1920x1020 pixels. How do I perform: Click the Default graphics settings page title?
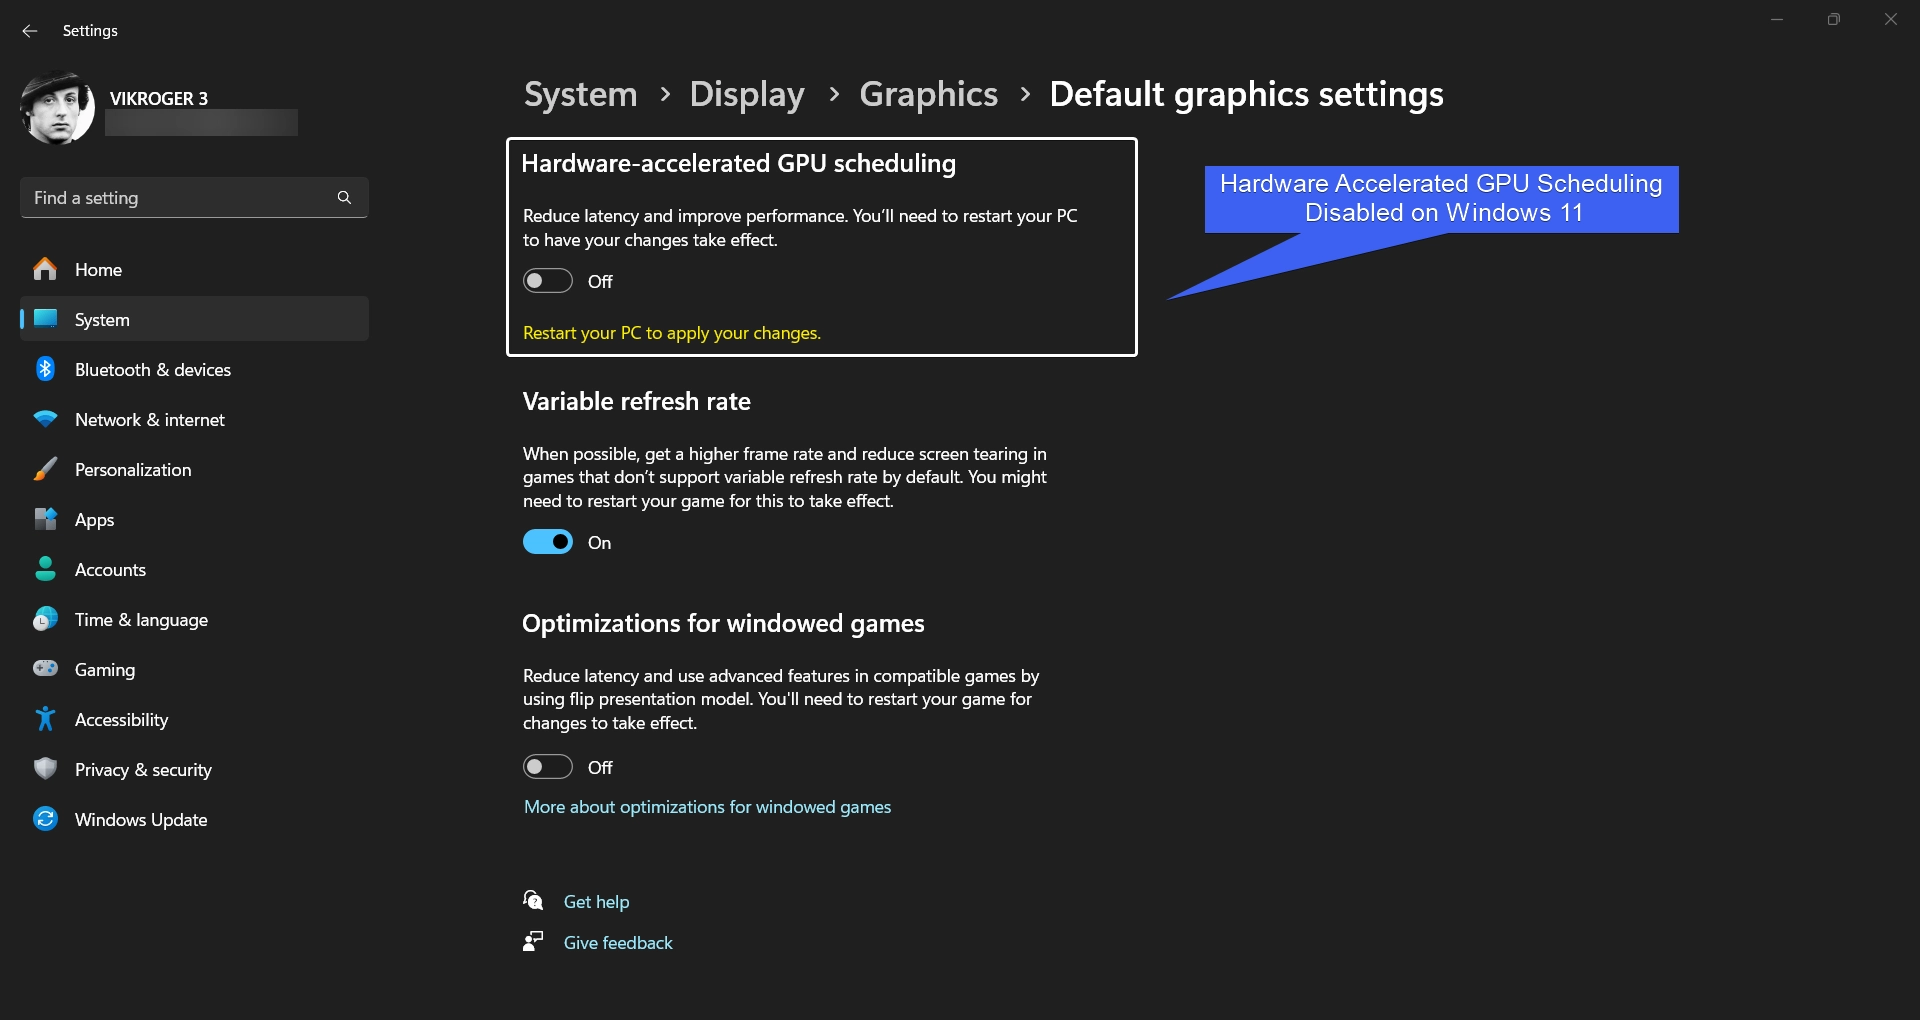1246,94
